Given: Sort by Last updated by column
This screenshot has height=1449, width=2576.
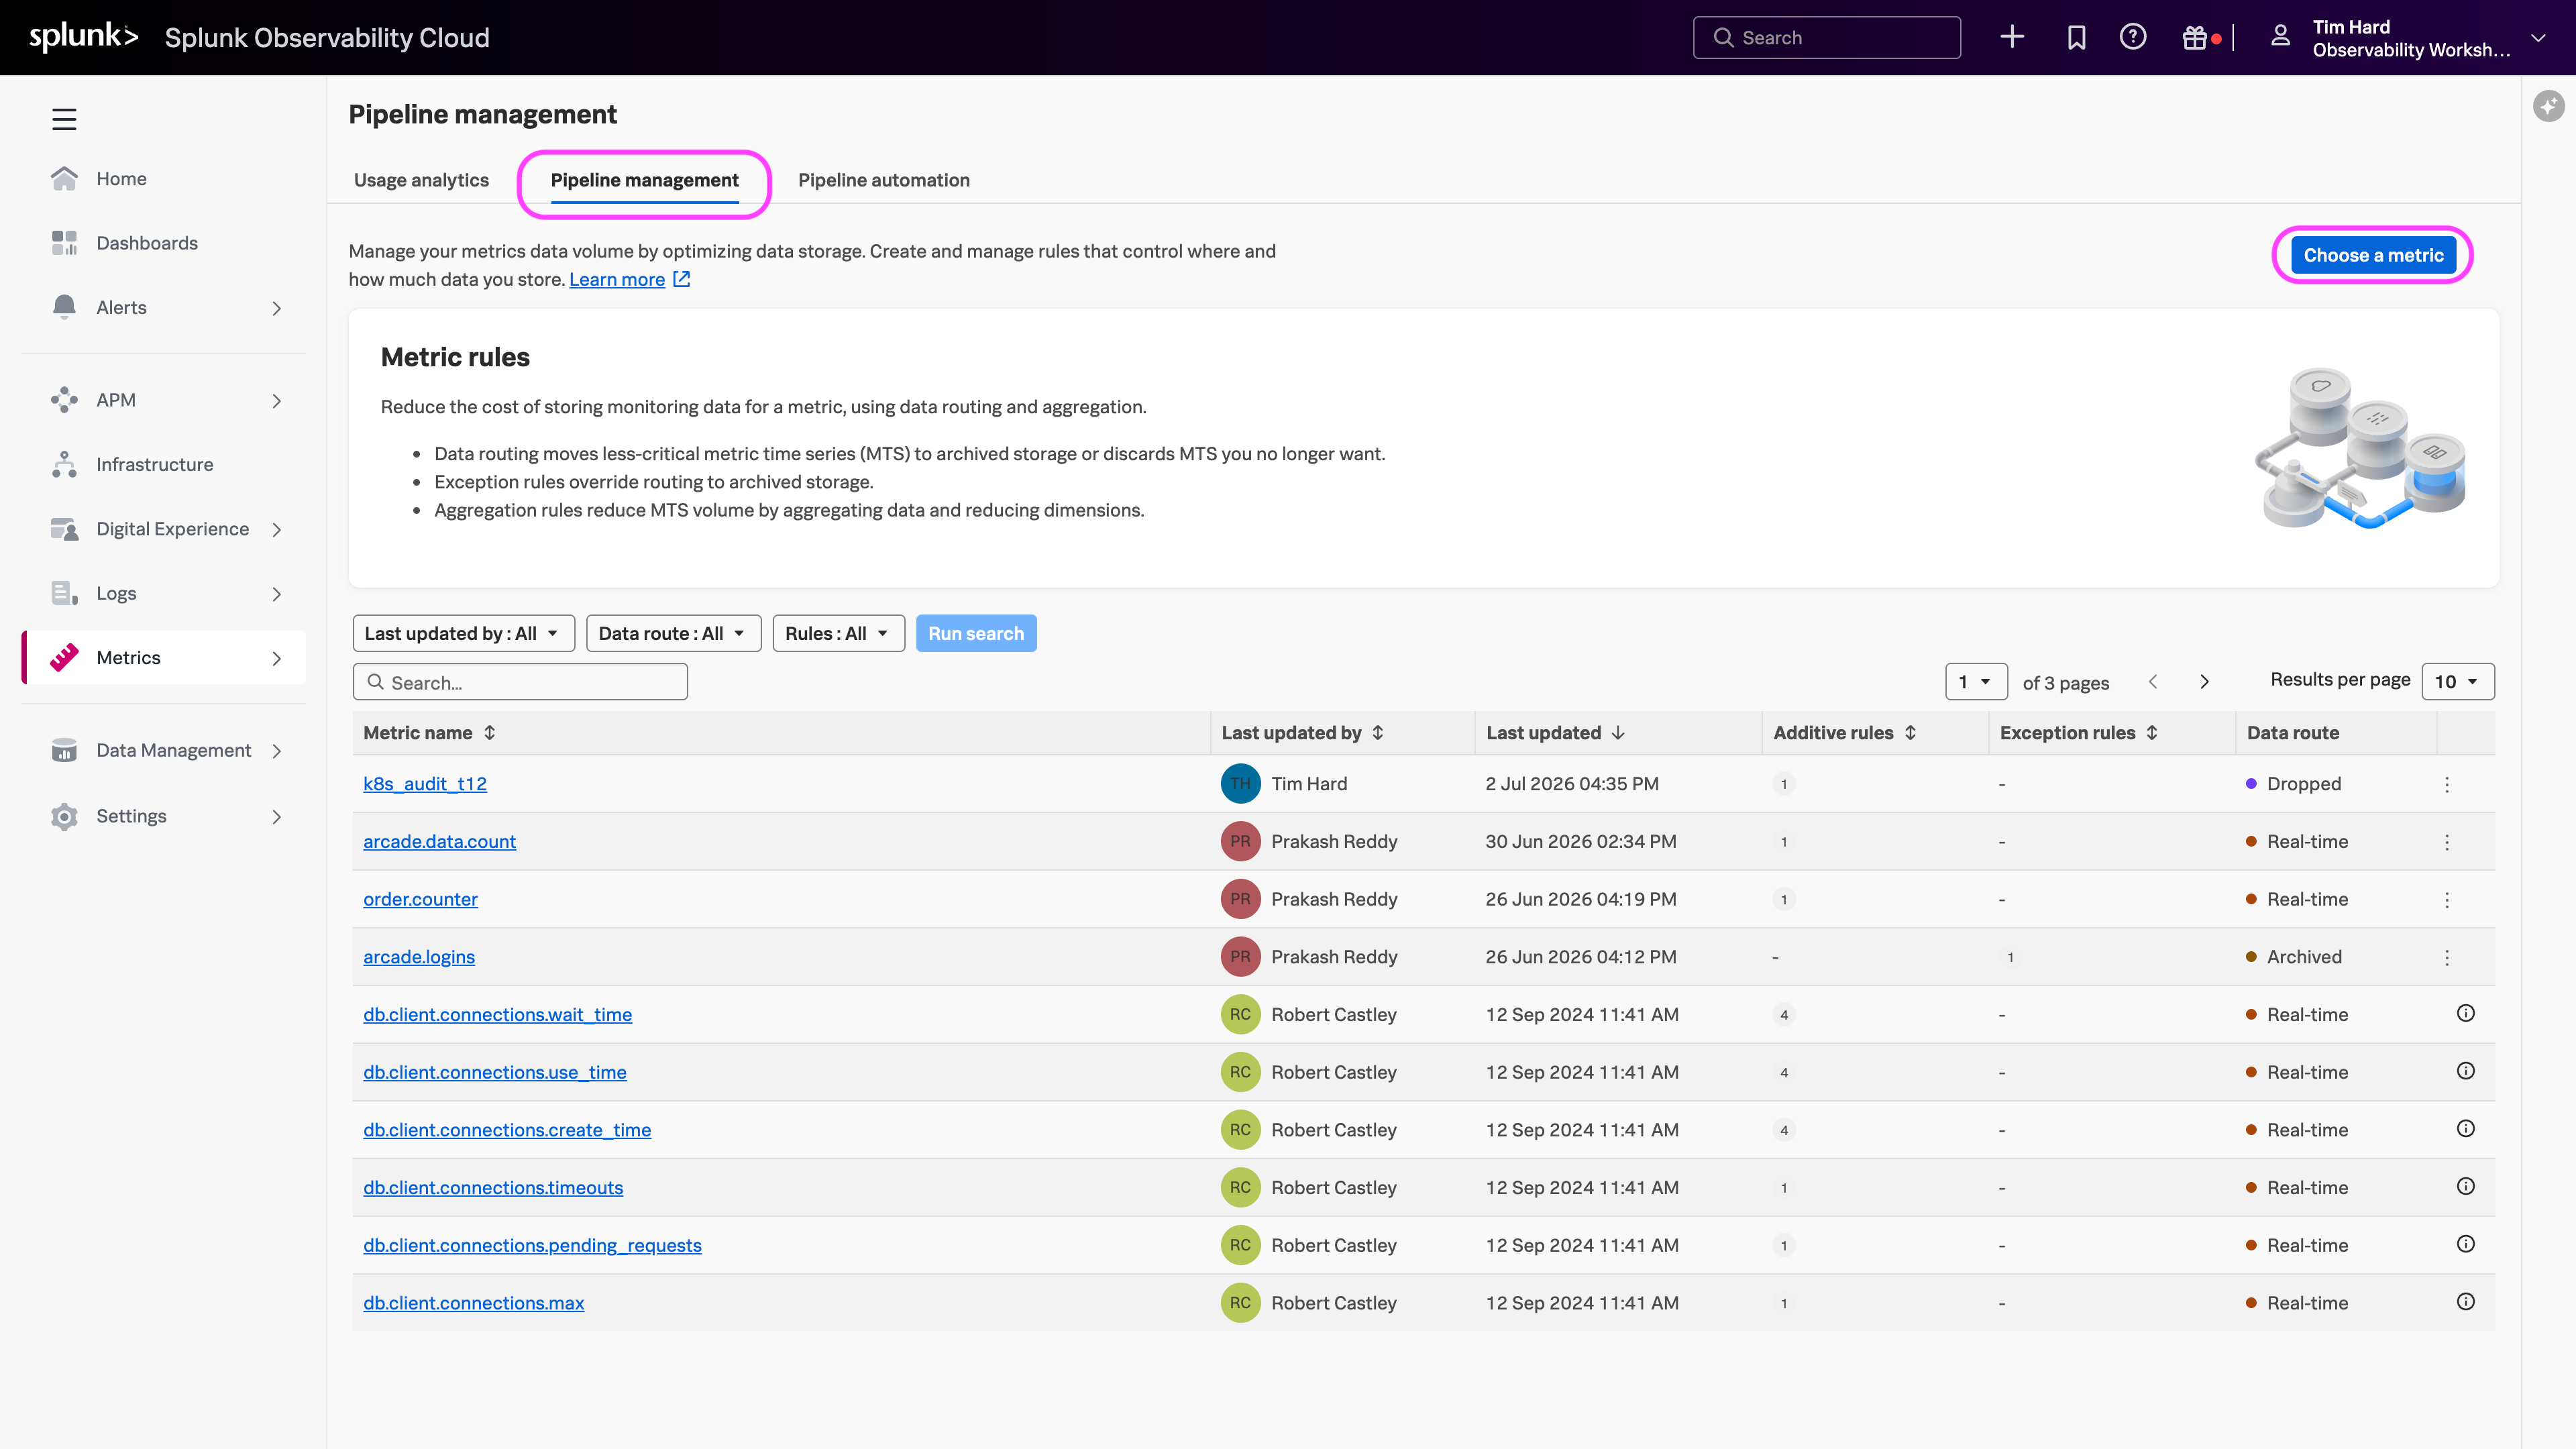Looking at the screenshot, I should [1377, 733].
